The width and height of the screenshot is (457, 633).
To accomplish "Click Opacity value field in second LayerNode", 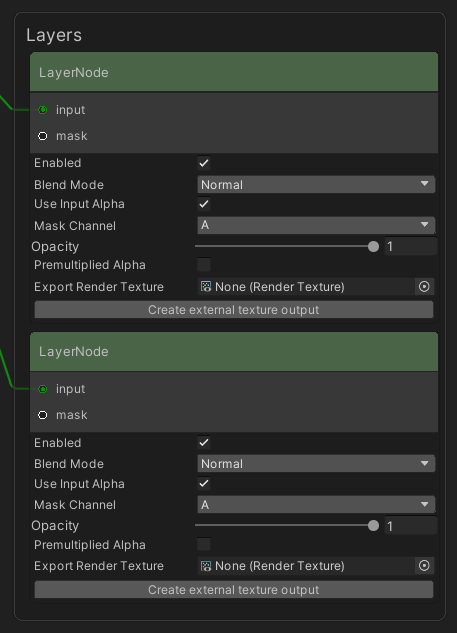I will [x=411, y=526].
